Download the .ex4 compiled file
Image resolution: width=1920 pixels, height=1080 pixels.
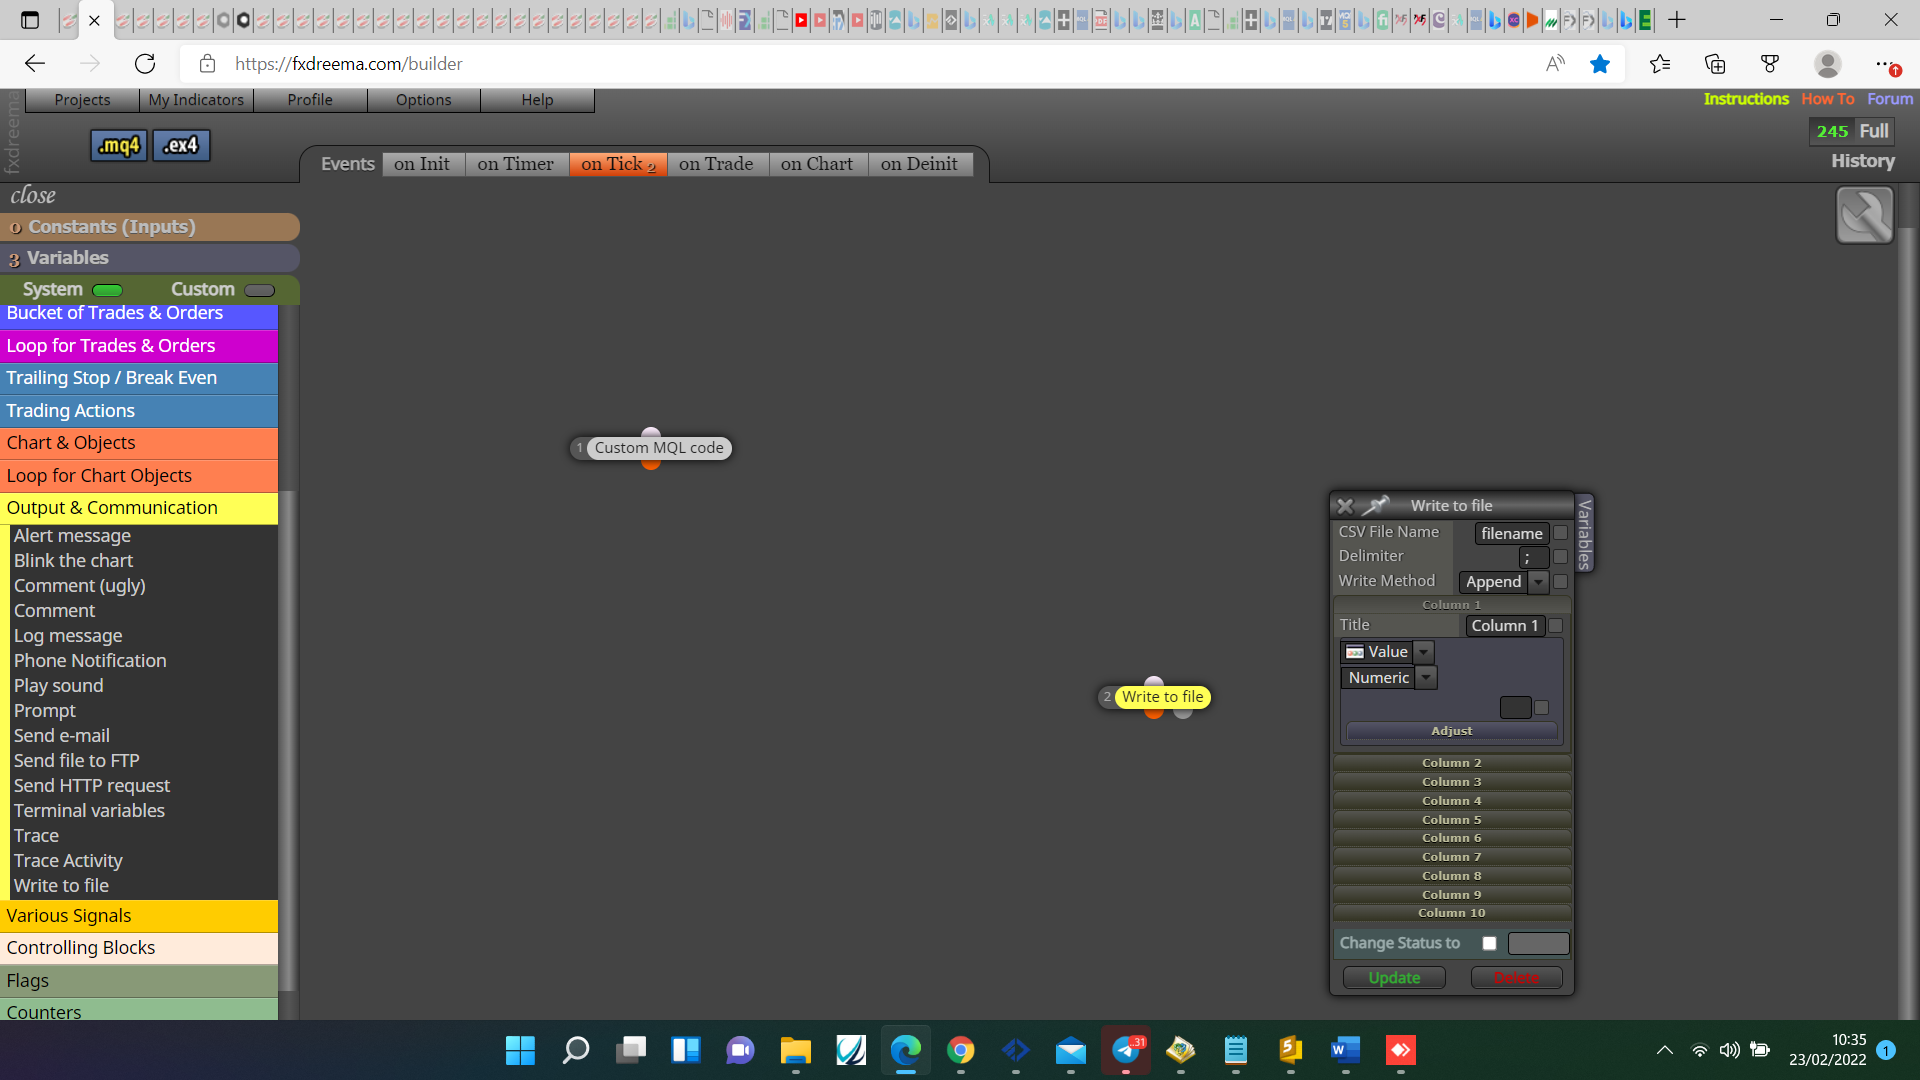[x=181, y=146]
